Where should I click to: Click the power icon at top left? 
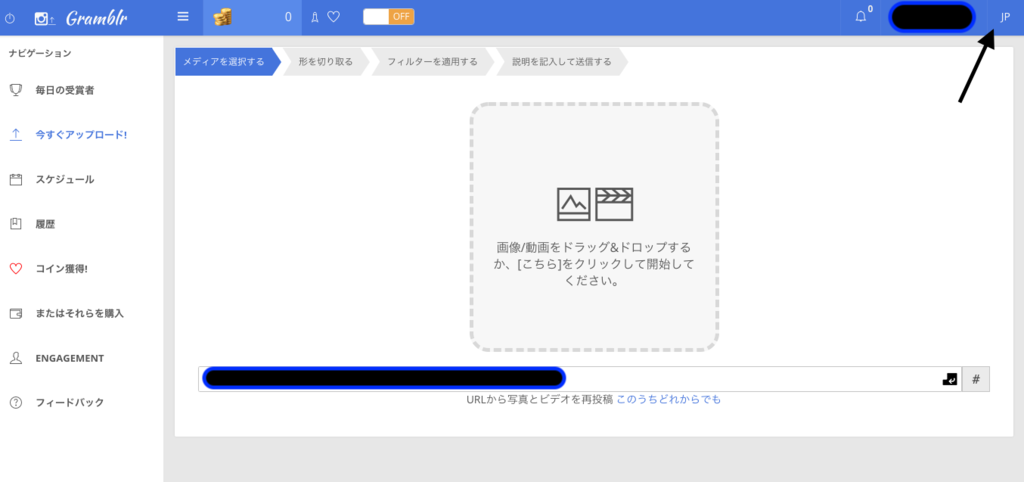point(10,18)
